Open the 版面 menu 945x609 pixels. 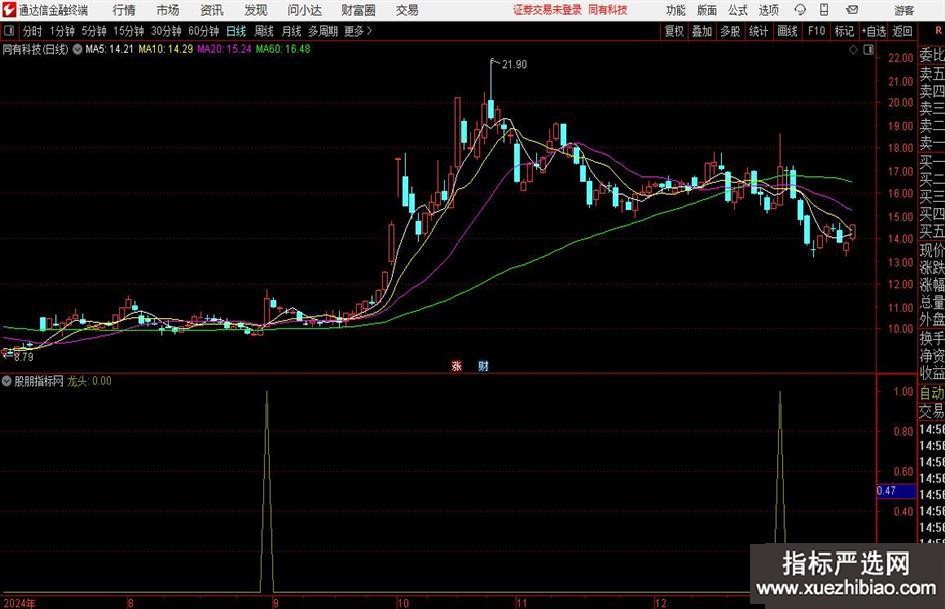click(x=706, y=10)
